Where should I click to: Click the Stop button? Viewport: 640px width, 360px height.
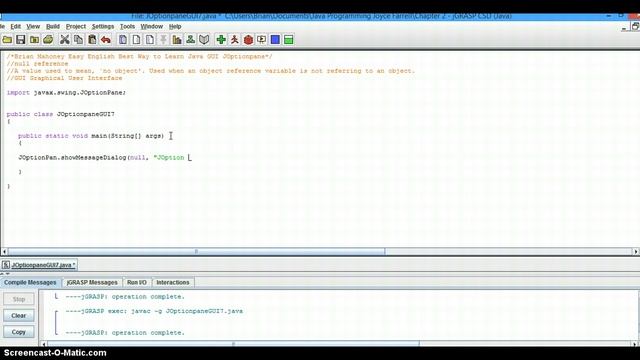19,299
